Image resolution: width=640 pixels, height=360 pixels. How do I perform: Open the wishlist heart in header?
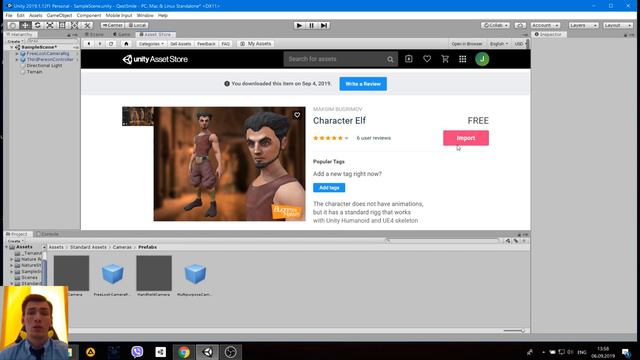[427, 59]
